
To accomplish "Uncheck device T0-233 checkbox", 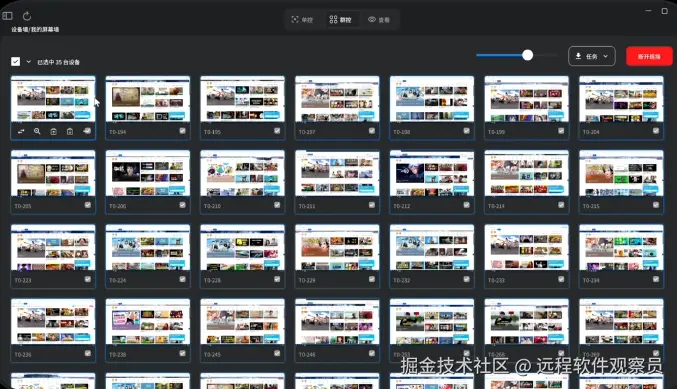I will tap(561, 279).
